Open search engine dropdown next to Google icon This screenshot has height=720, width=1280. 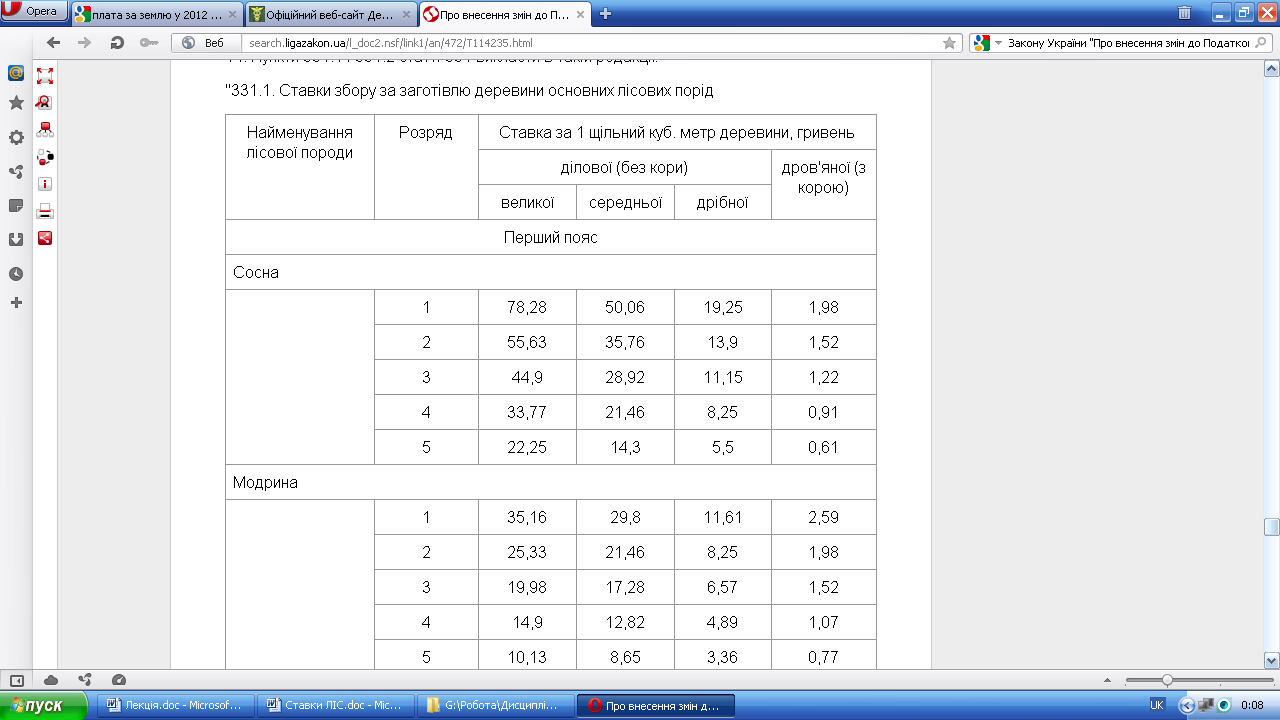(998, 43)
